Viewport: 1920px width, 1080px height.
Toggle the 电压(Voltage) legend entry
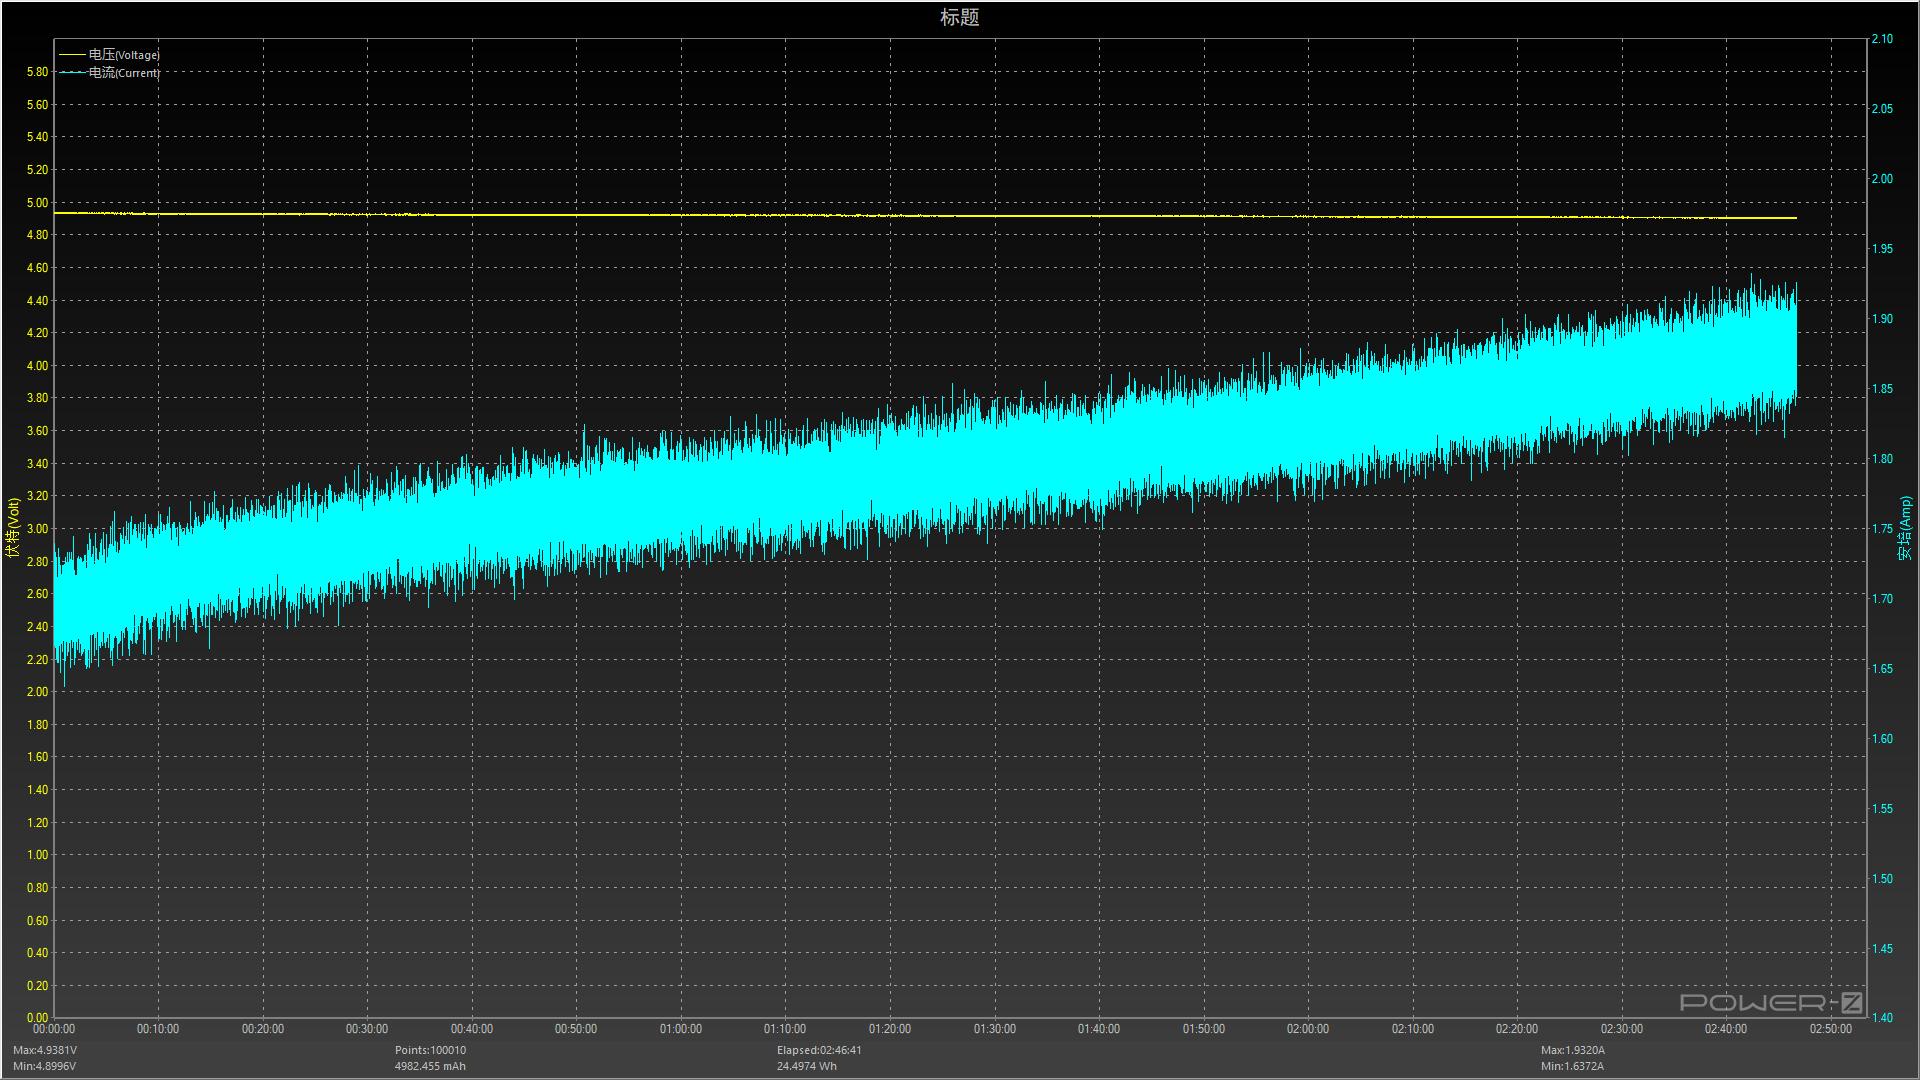124,55
